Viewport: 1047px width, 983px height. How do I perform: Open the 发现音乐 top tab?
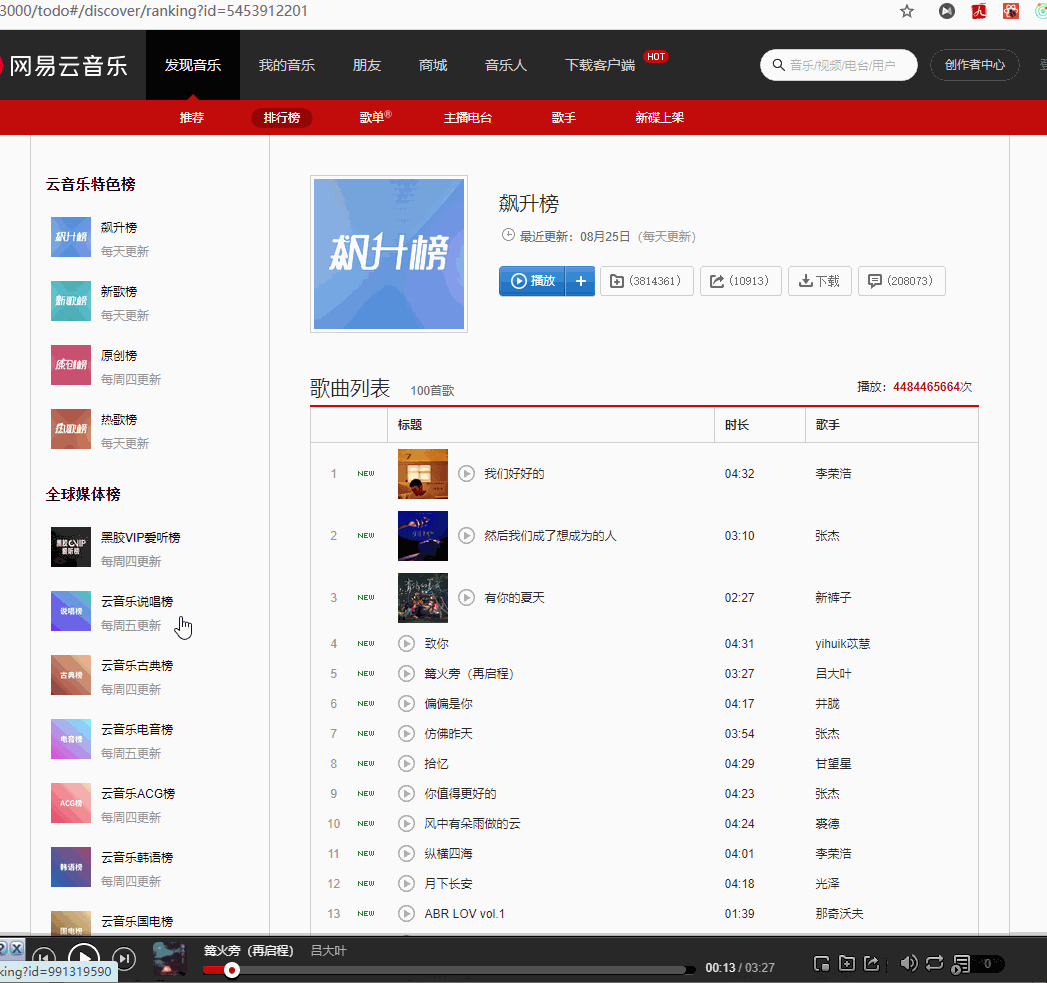193,65
